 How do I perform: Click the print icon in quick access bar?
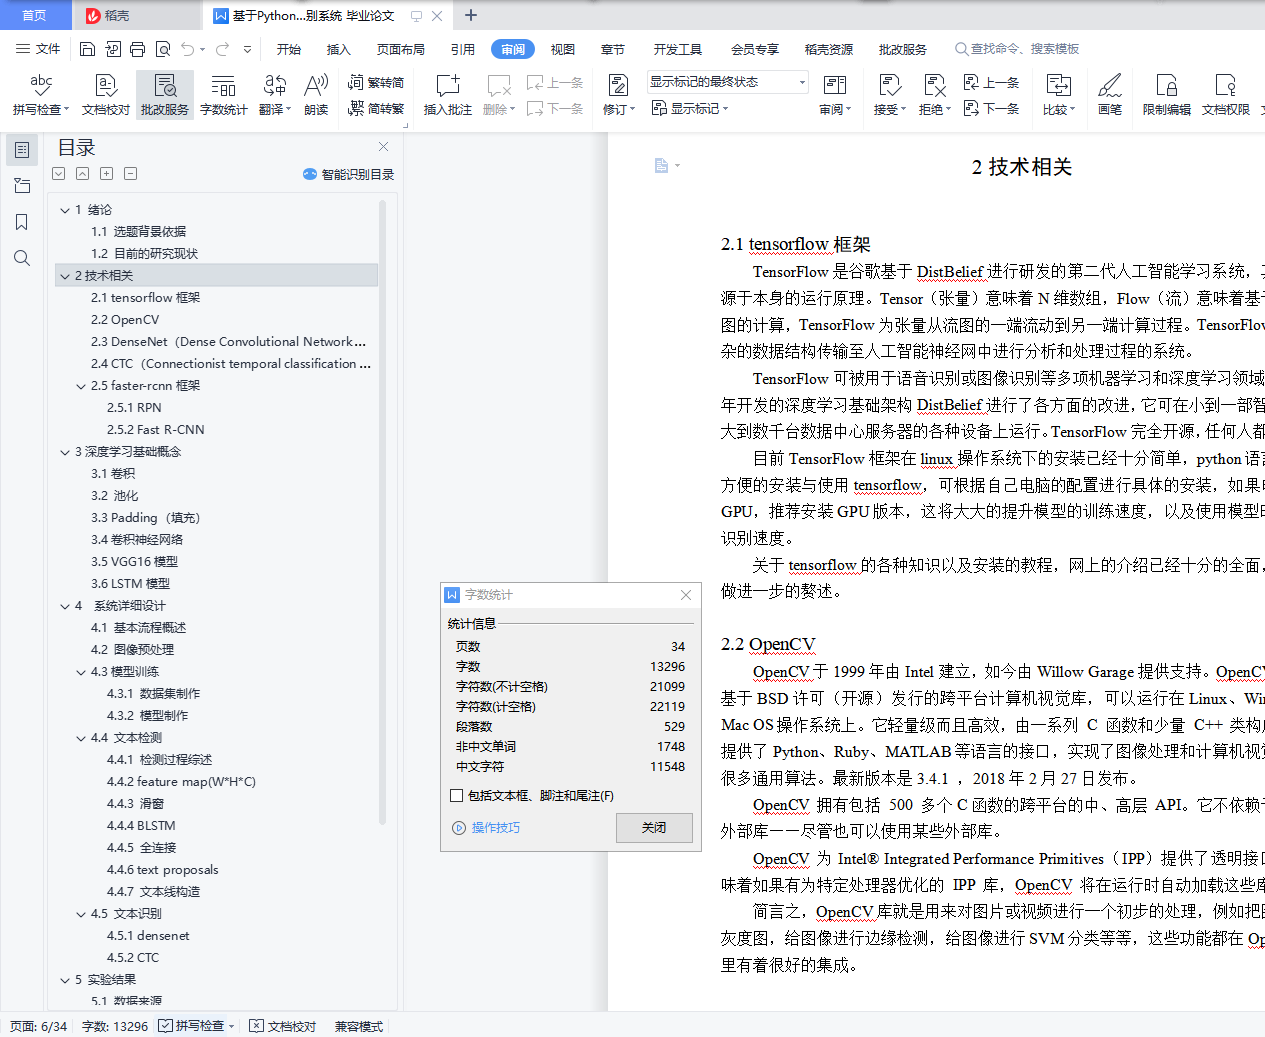coord(137,49)
